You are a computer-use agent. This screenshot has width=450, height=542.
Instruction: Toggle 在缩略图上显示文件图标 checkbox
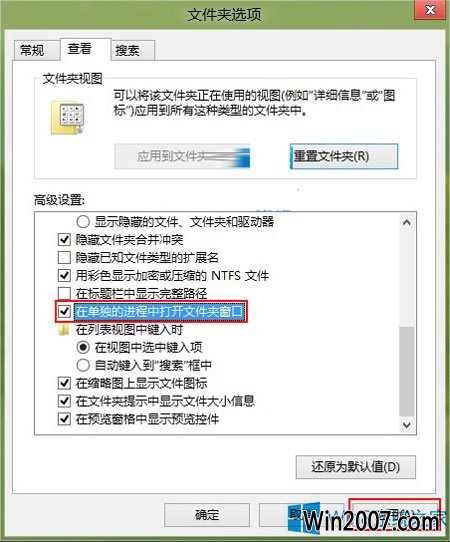pyautogui.click(x=64, y=383)
